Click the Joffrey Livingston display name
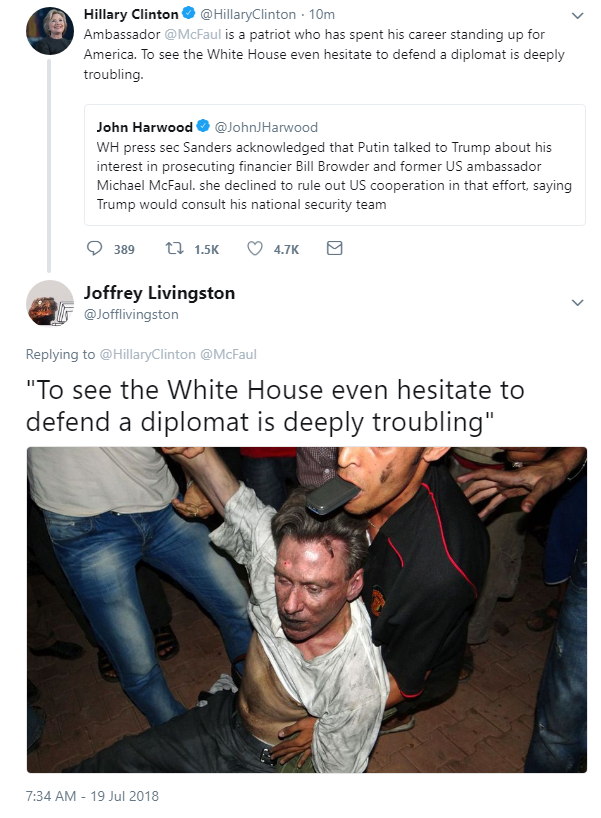The height and width of the screenshot is (818, 601). click(159, 293)
